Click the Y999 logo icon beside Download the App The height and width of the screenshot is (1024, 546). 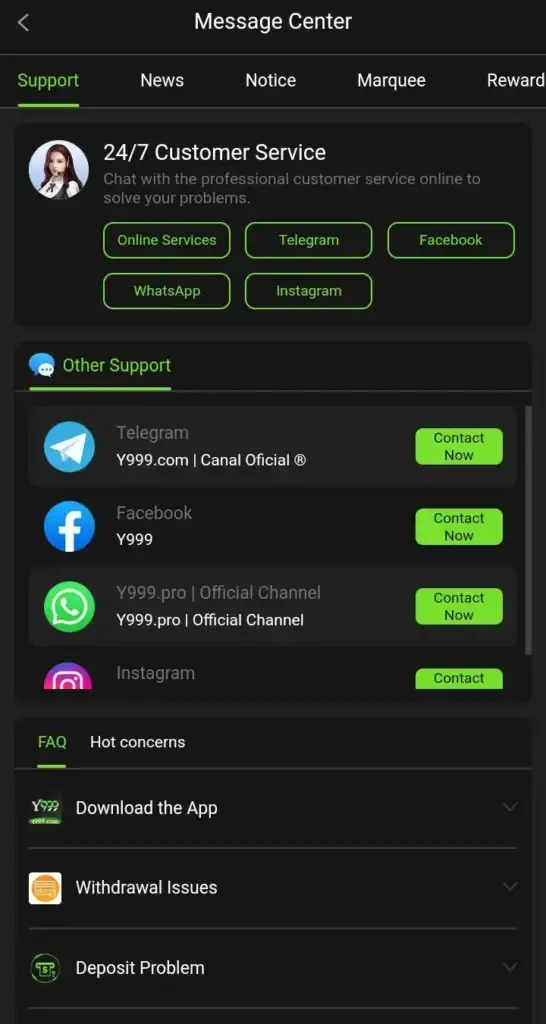[x=45, y=808]
